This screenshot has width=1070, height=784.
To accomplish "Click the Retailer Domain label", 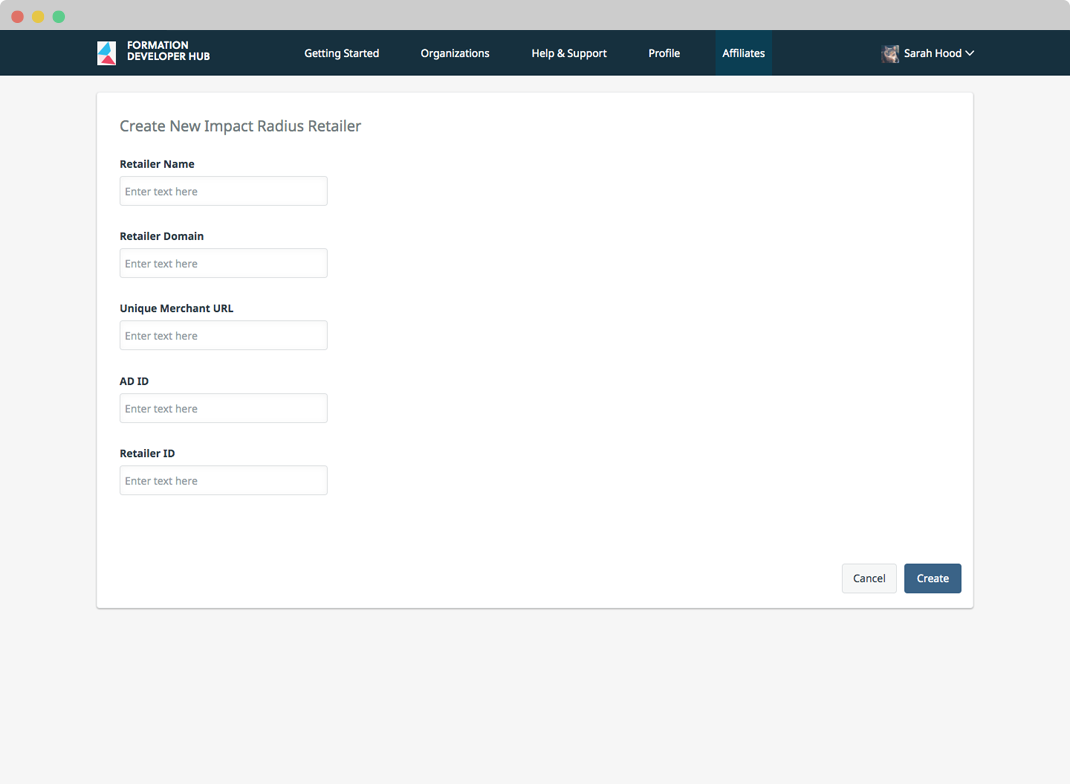I will tap(162, 236).
